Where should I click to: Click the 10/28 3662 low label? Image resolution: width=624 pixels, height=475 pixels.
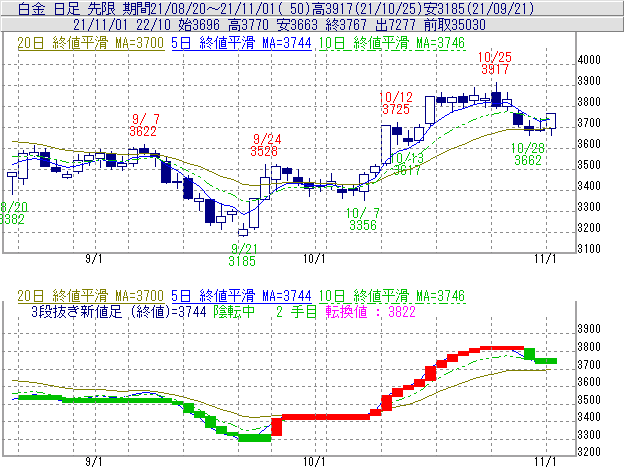click(x=528, y=154)
